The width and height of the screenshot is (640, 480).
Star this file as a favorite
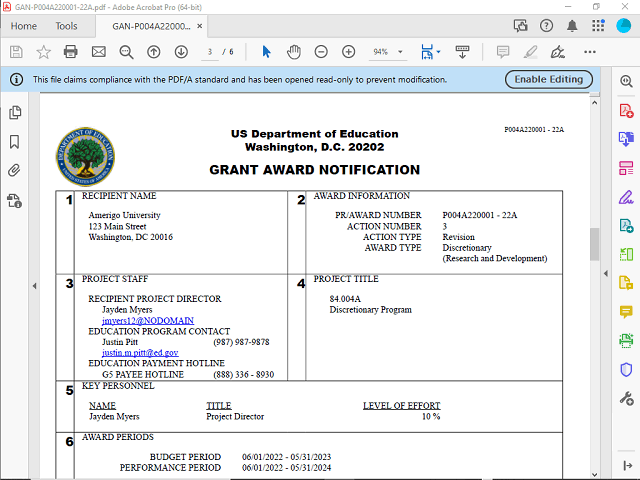coord(43,51)
